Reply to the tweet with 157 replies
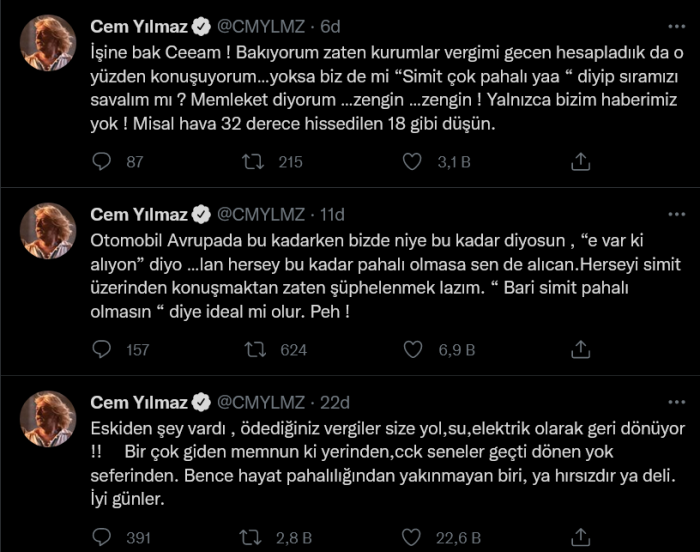Image resolution: width=700 pixels, height=552 pixels. (101, 349)
